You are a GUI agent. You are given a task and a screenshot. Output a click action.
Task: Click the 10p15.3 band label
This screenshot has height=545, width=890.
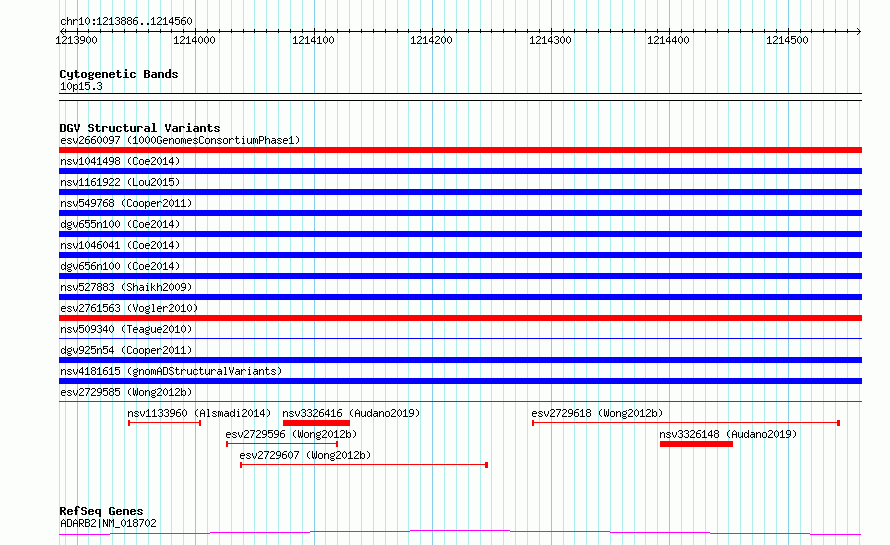point(81,86)
